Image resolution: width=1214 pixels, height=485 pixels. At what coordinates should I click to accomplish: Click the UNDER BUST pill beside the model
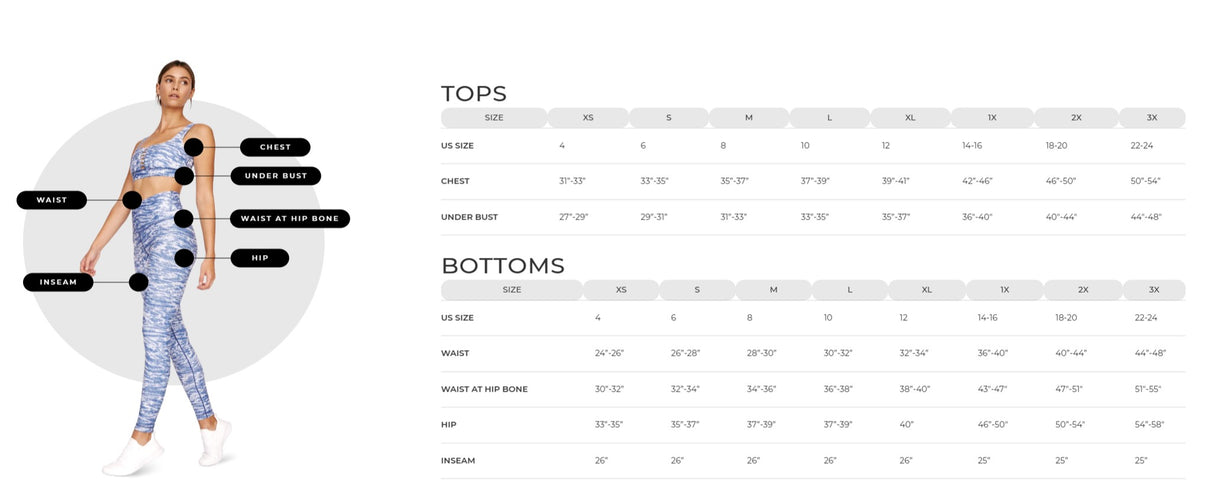click(x=275, y=176)
